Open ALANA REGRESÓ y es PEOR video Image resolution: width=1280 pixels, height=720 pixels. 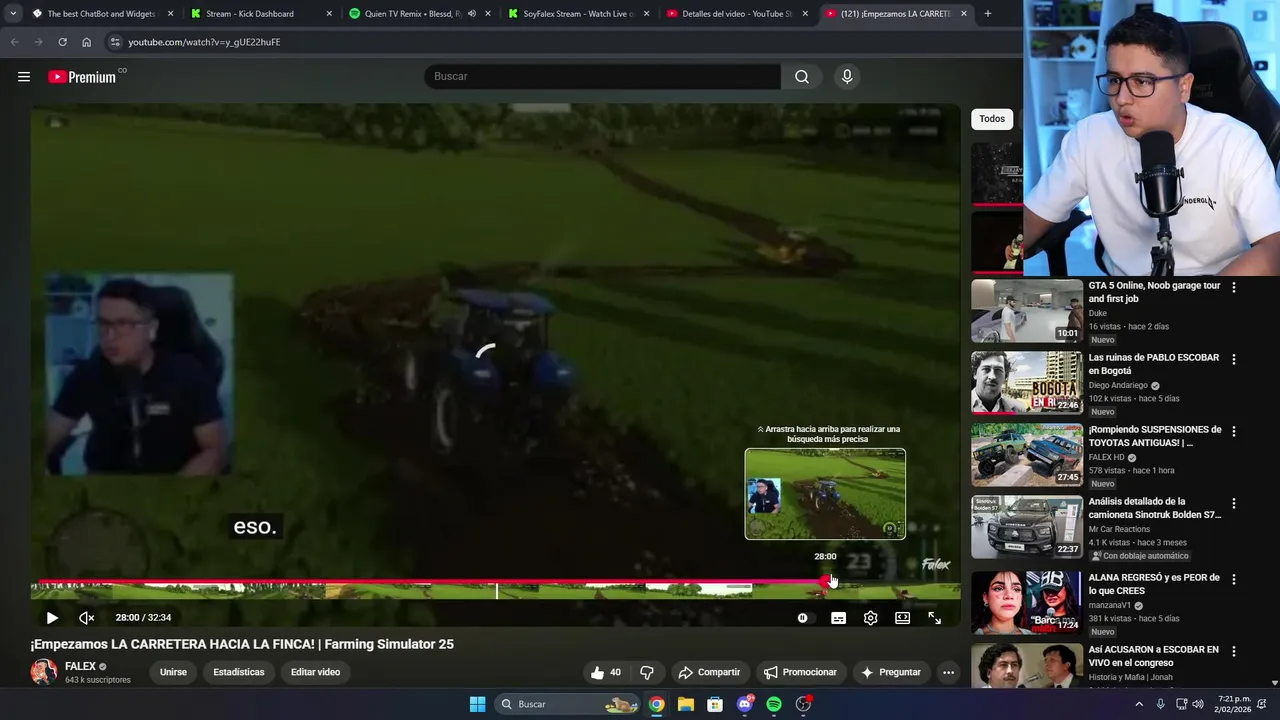1154,584
